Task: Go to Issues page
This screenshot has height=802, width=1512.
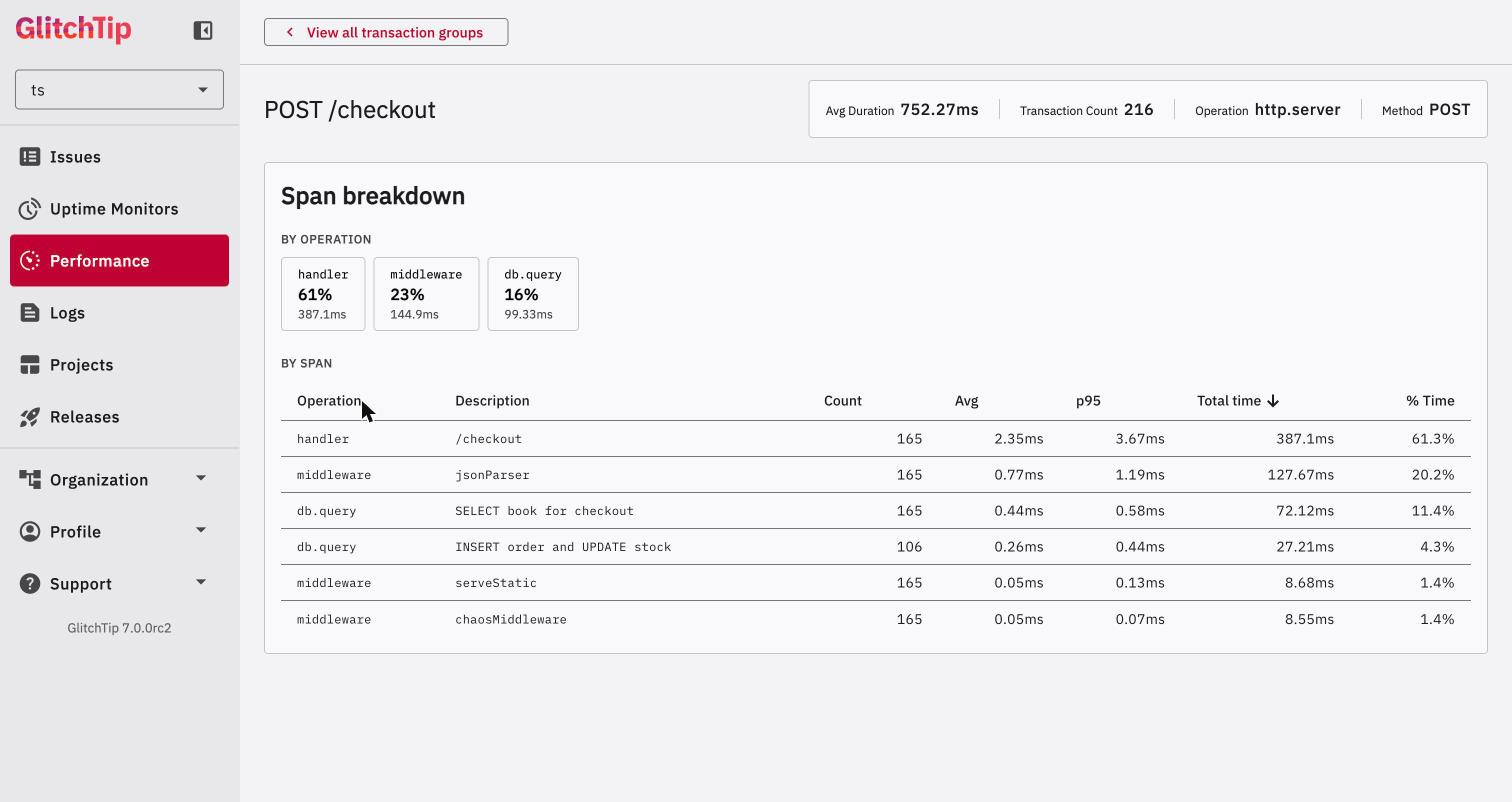Action: [119, 157]
